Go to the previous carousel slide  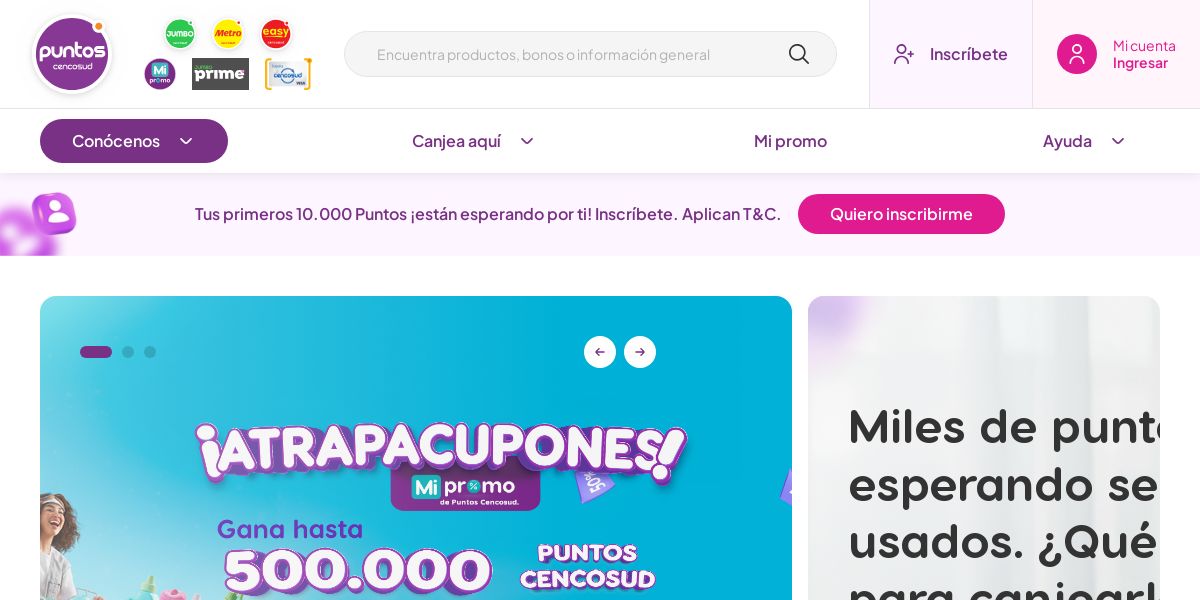(x=600, y=352)
